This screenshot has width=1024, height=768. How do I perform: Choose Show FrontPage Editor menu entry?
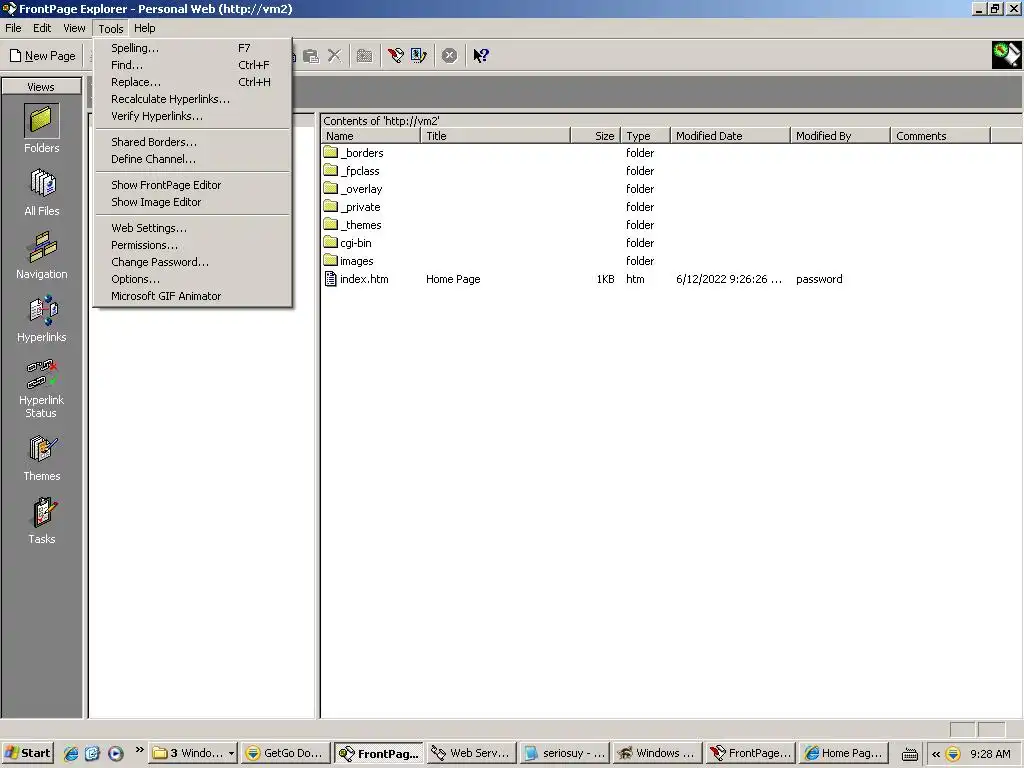[x=192, y=185]
